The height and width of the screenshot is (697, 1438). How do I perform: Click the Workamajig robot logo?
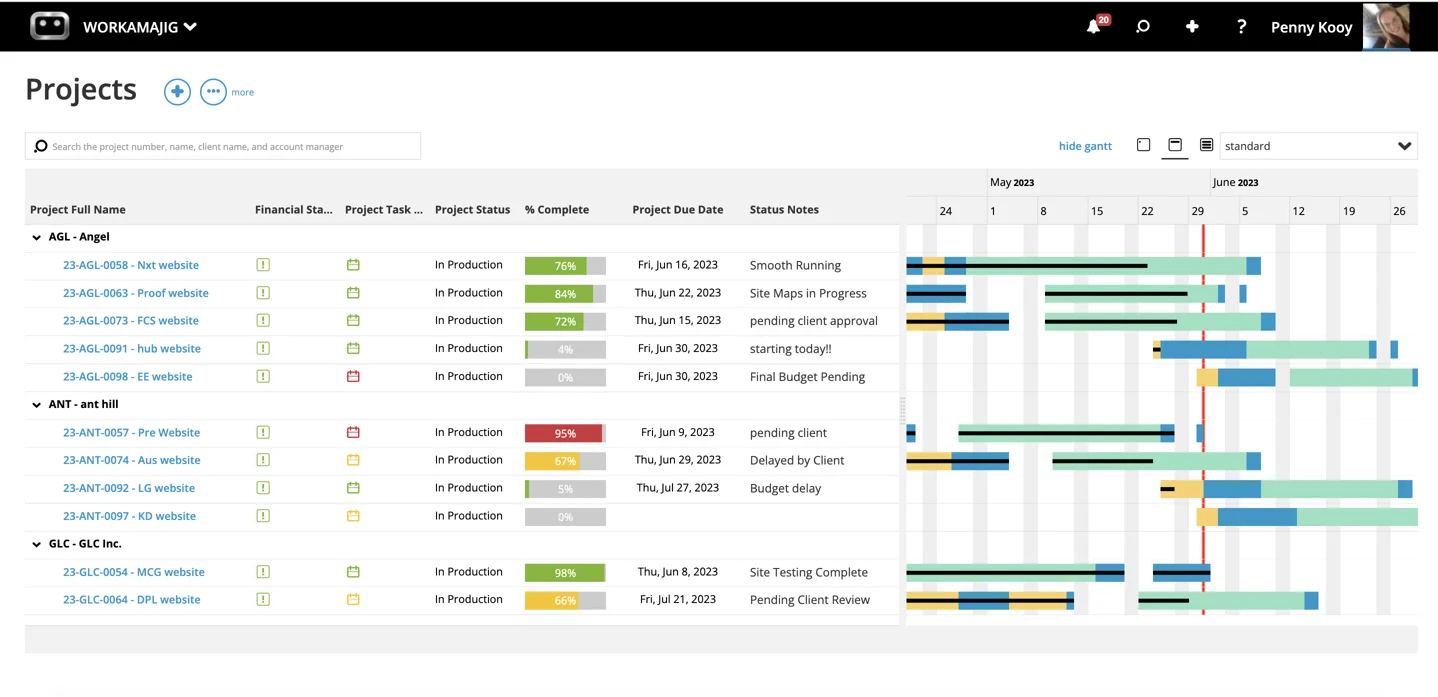(x=50, y=26)
